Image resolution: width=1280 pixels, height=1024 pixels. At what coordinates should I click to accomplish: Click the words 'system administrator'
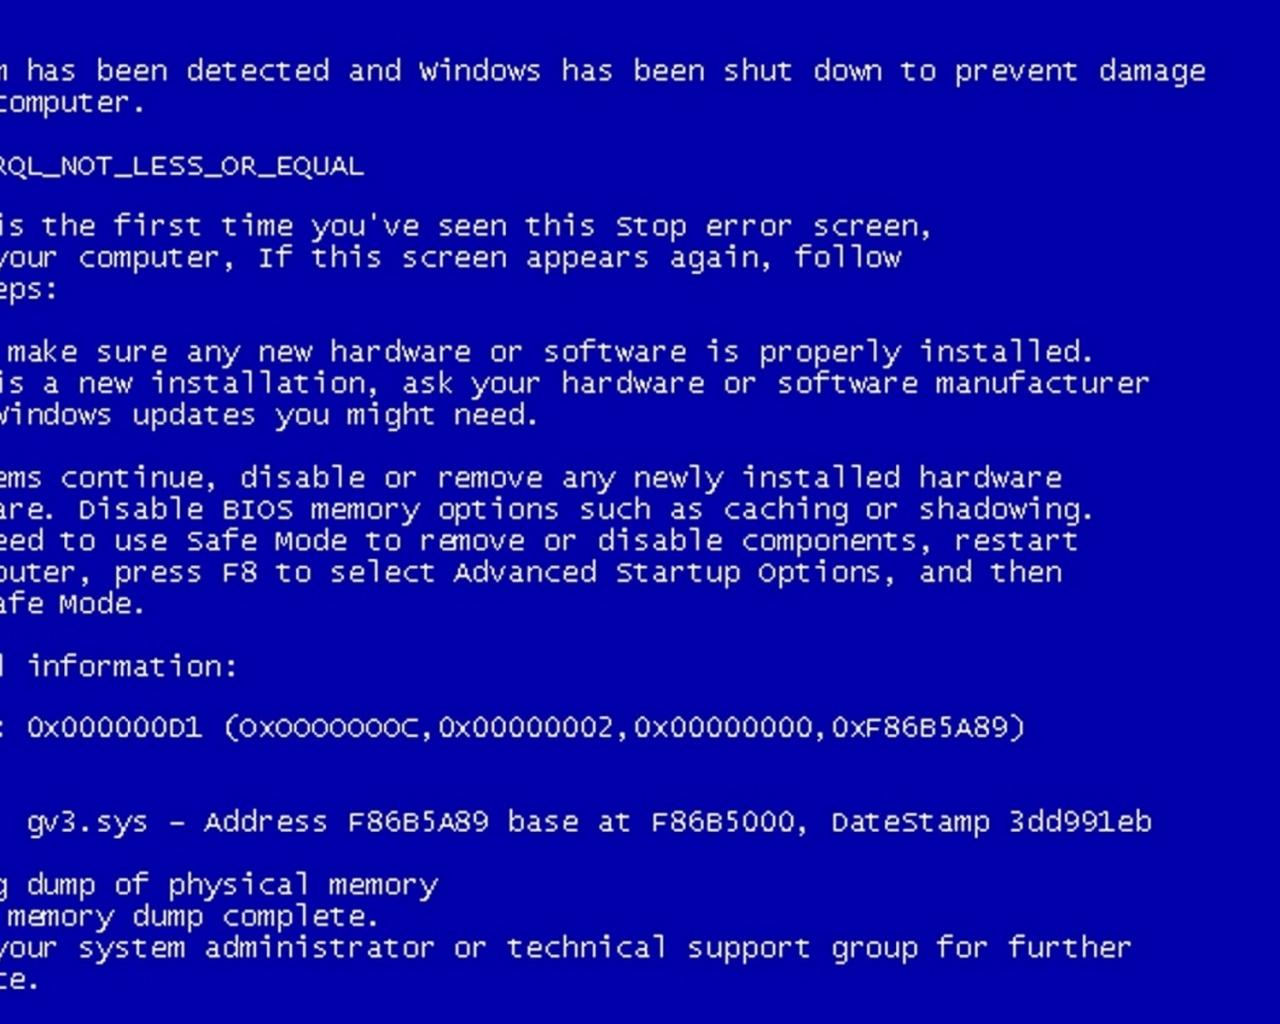256,949
